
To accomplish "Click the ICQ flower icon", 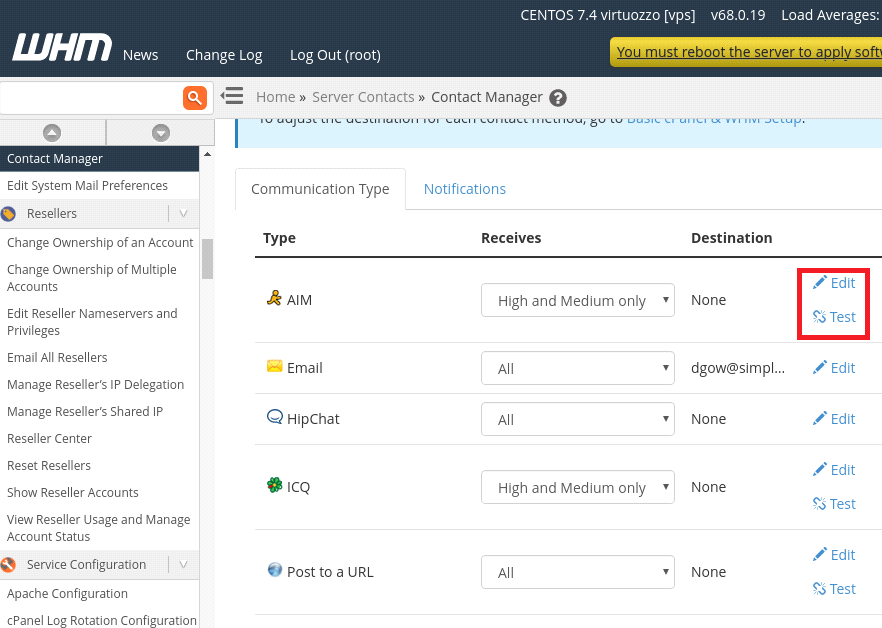I will (x=274, y=485).
